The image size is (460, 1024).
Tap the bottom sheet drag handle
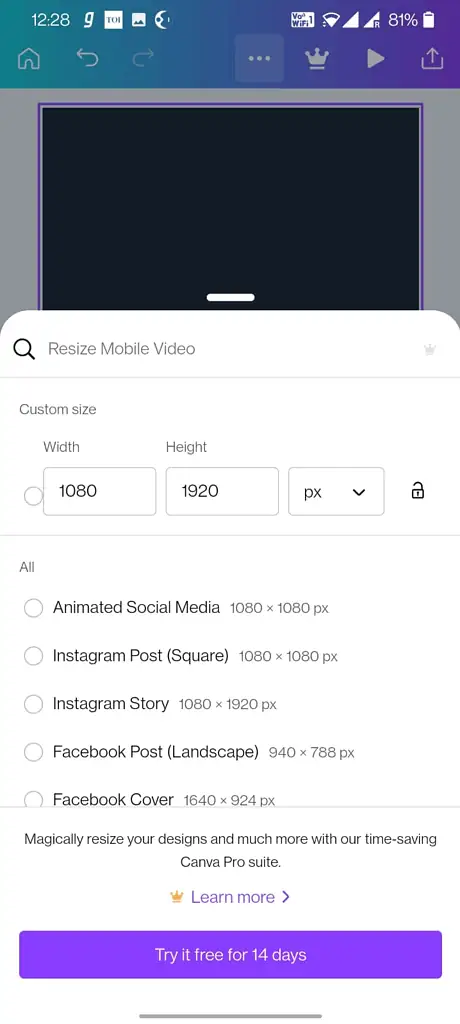(x=230, y=297)
